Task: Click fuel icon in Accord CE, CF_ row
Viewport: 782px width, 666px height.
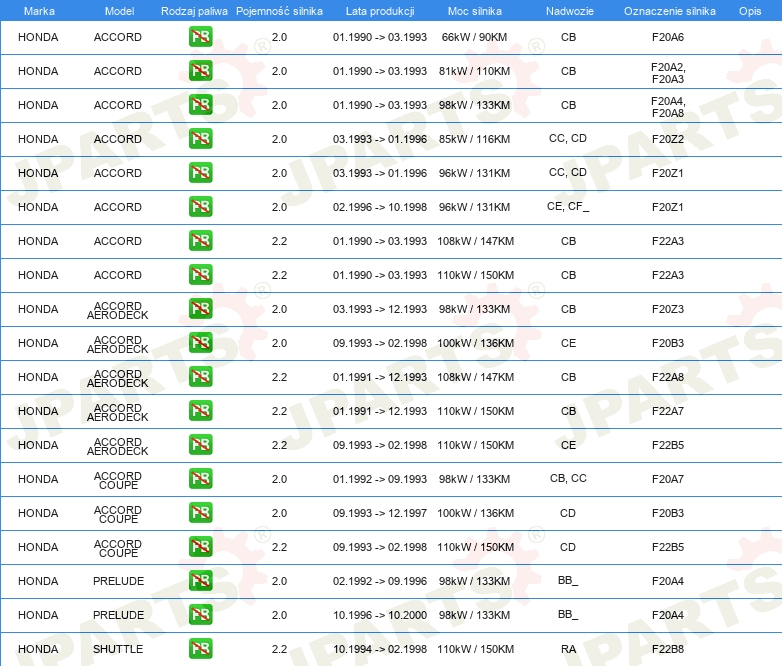Action: click(x=200, y=207)
